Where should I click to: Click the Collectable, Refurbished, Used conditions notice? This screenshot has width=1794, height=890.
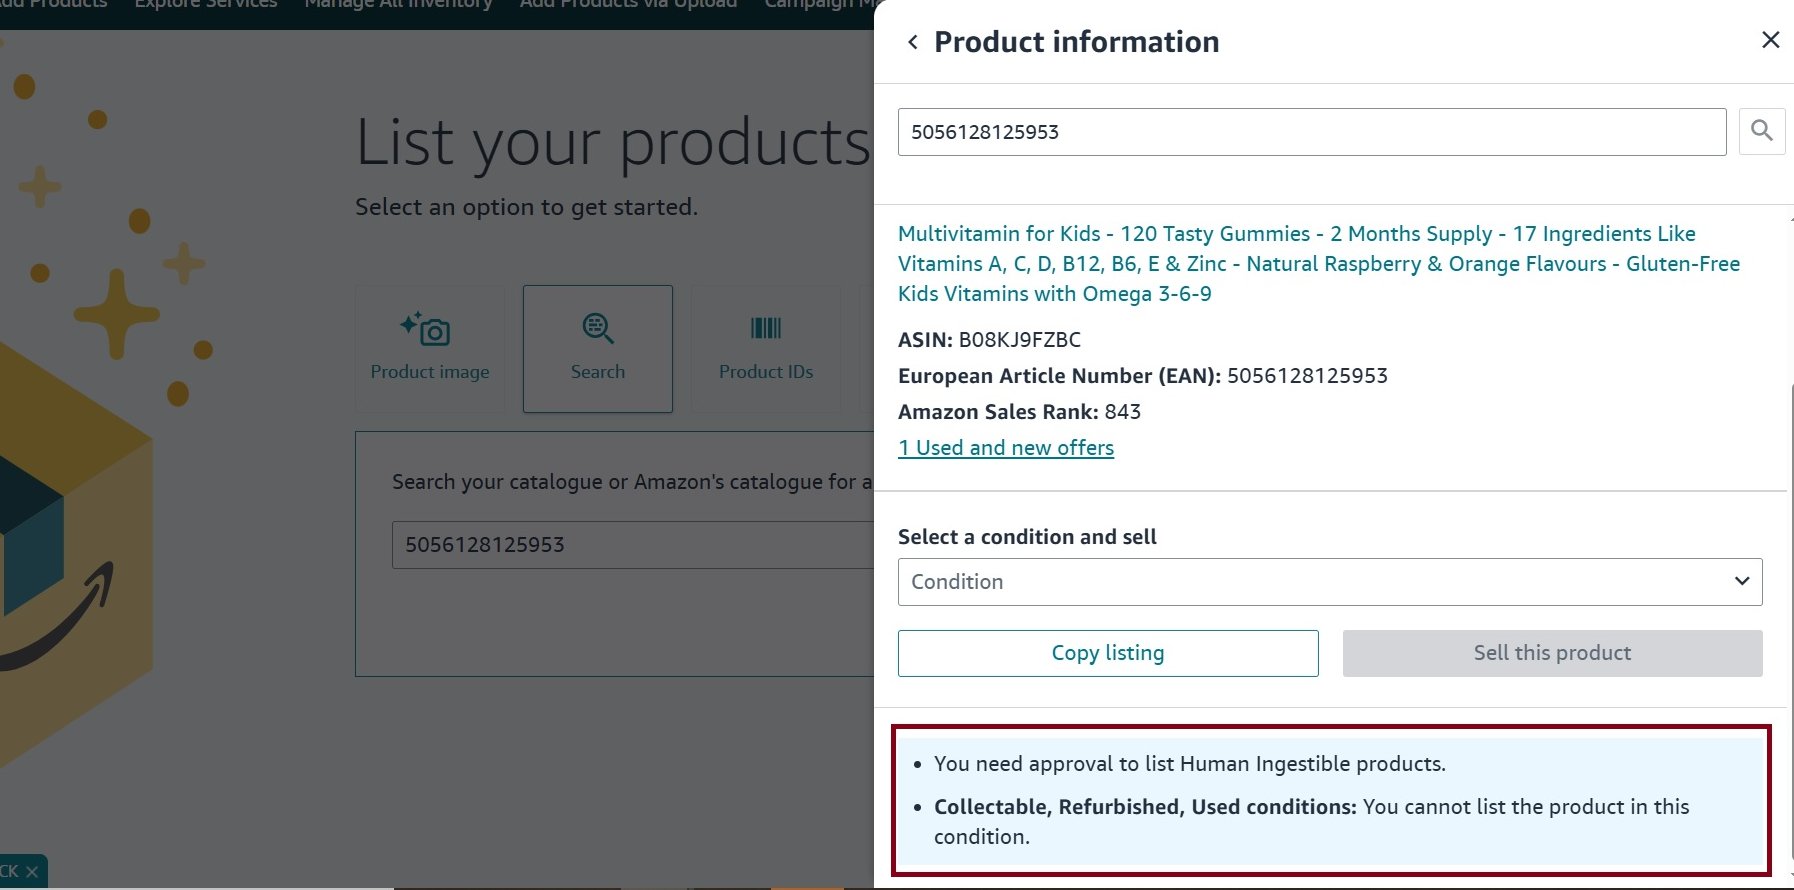point(1312,822)
